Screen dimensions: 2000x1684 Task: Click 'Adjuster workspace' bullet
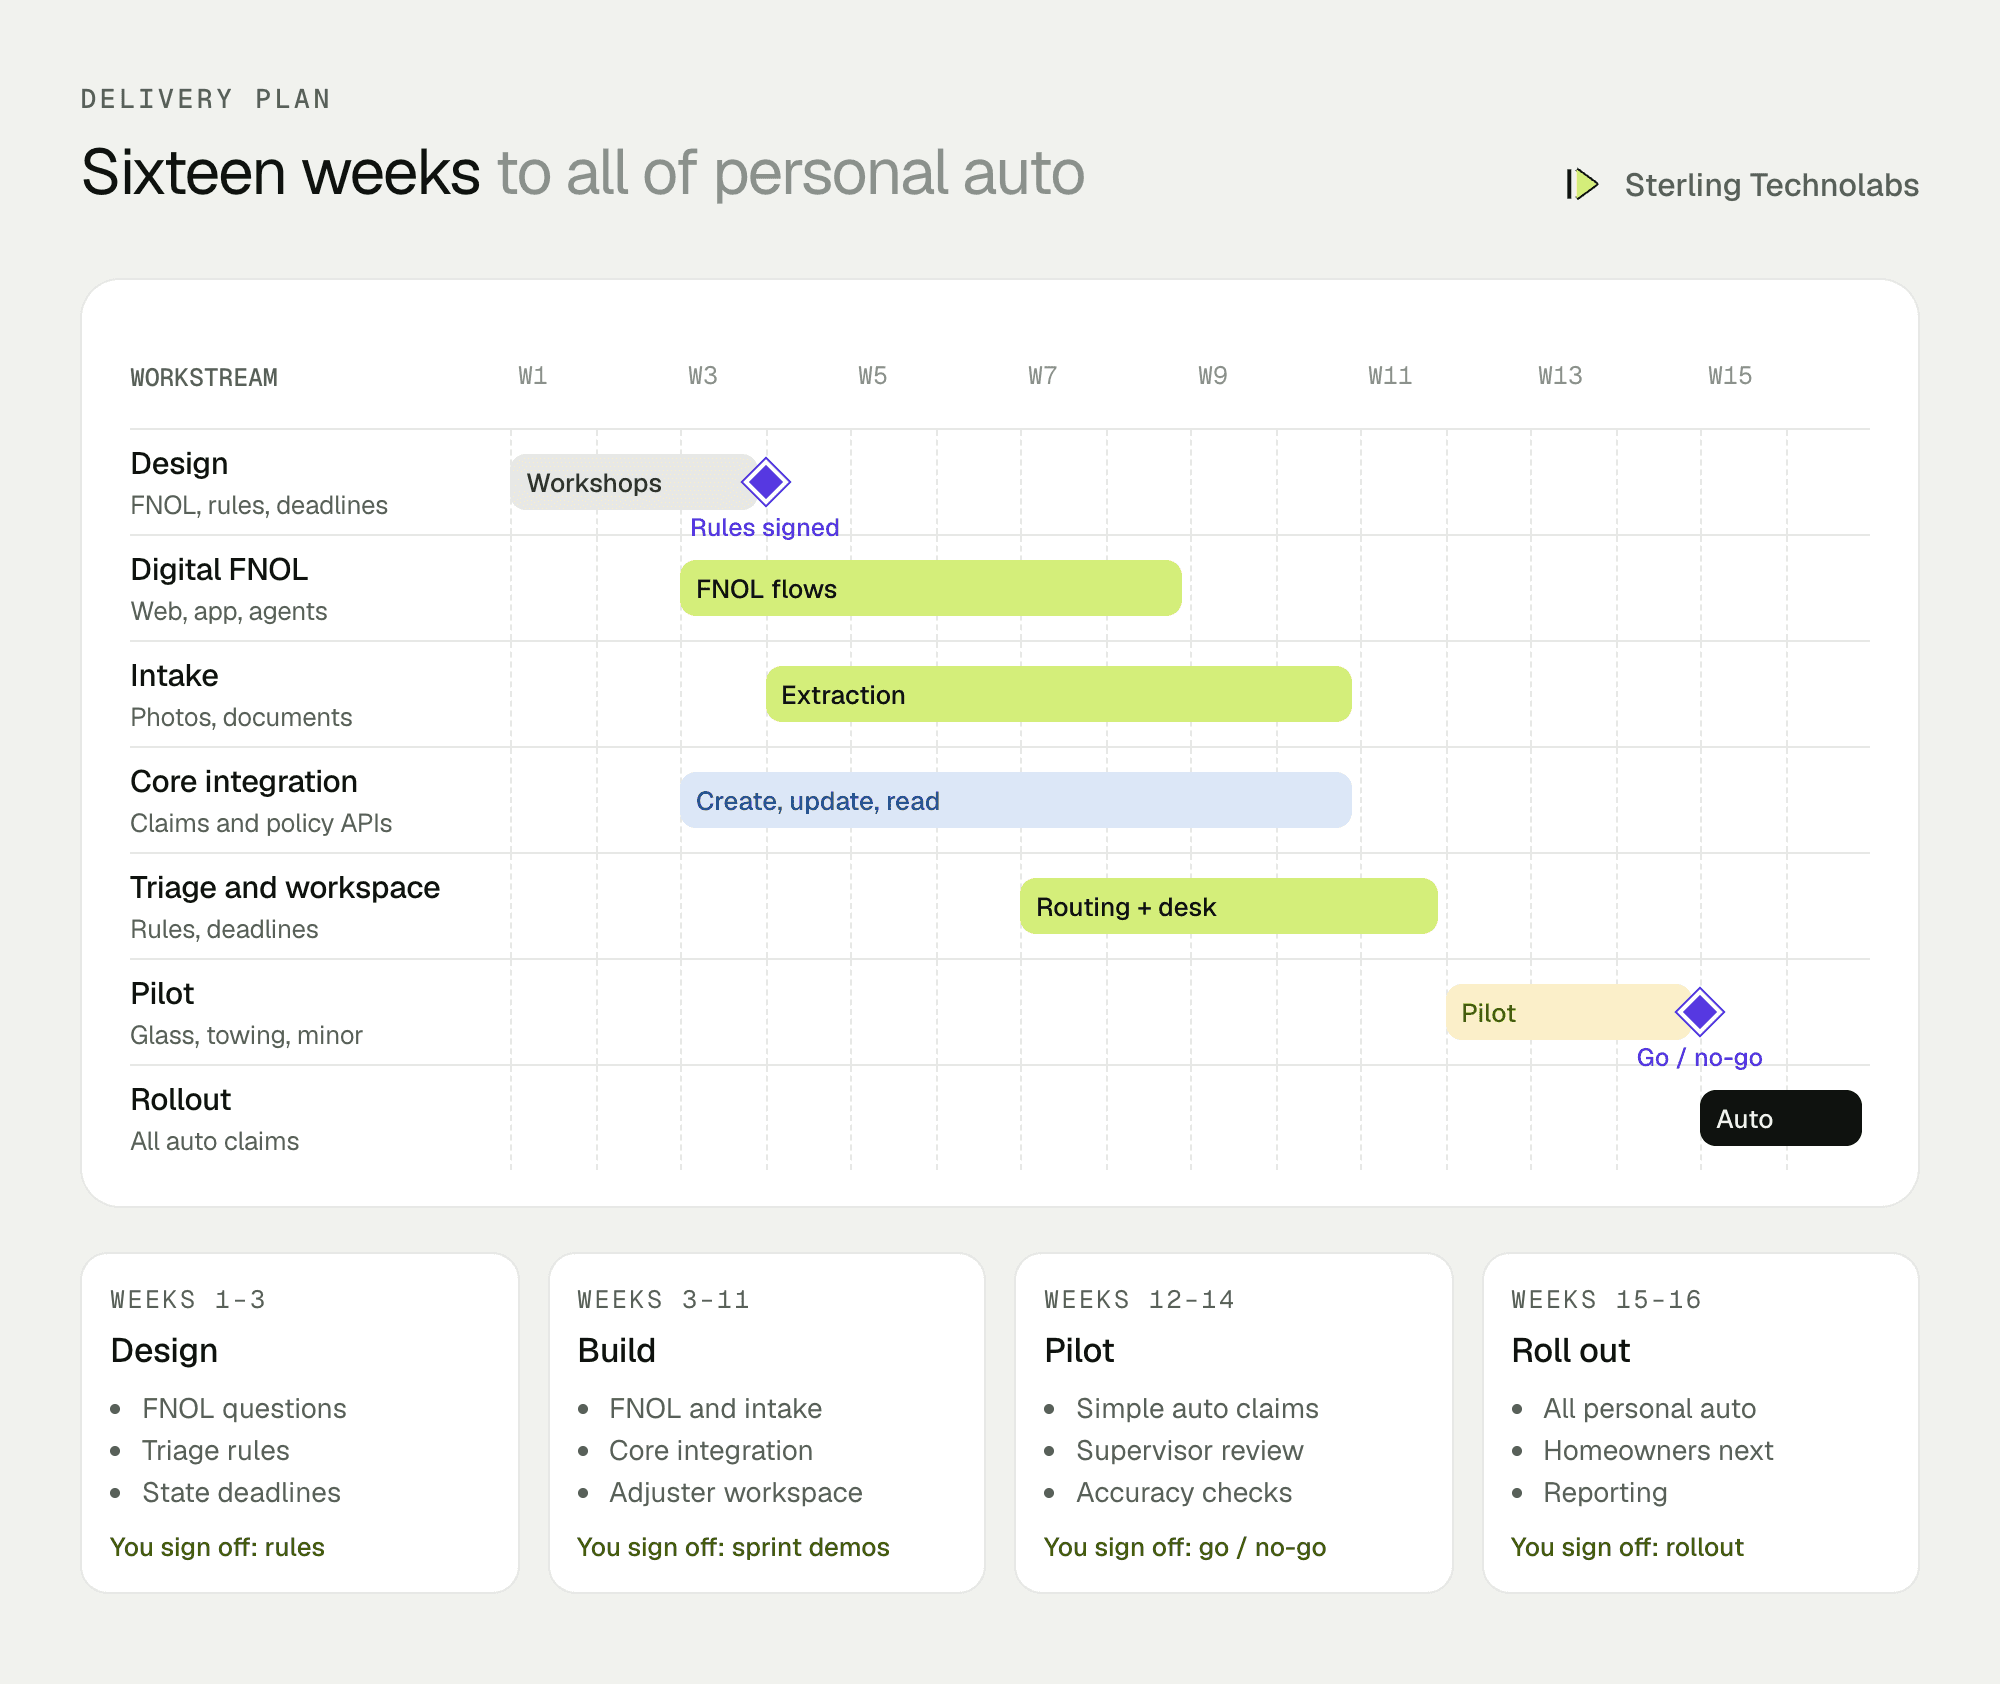(736, 1492)
